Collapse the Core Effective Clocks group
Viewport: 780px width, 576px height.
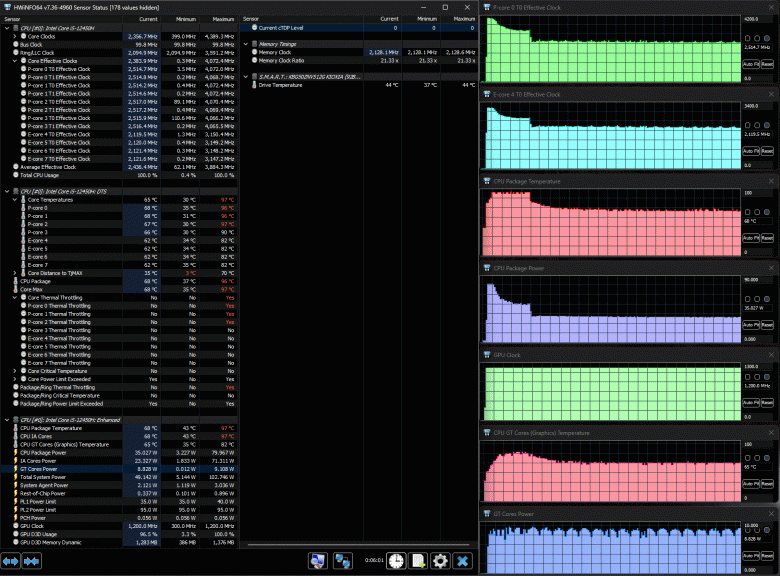[14, 60]
